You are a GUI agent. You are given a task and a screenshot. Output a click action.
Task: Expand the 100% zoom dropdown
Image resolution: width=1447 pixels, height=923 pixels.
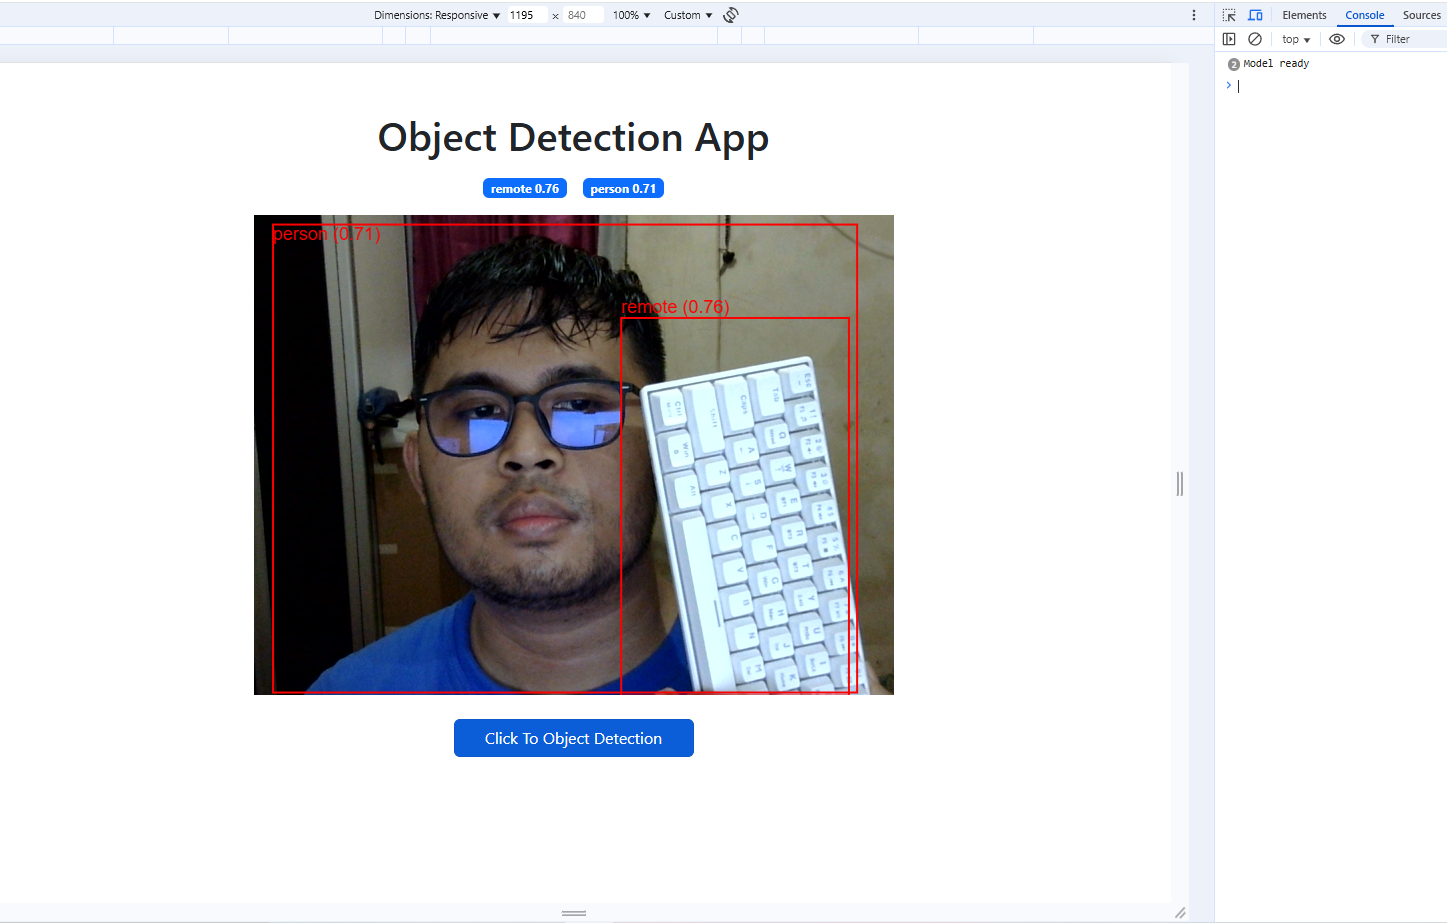(631, 15)
